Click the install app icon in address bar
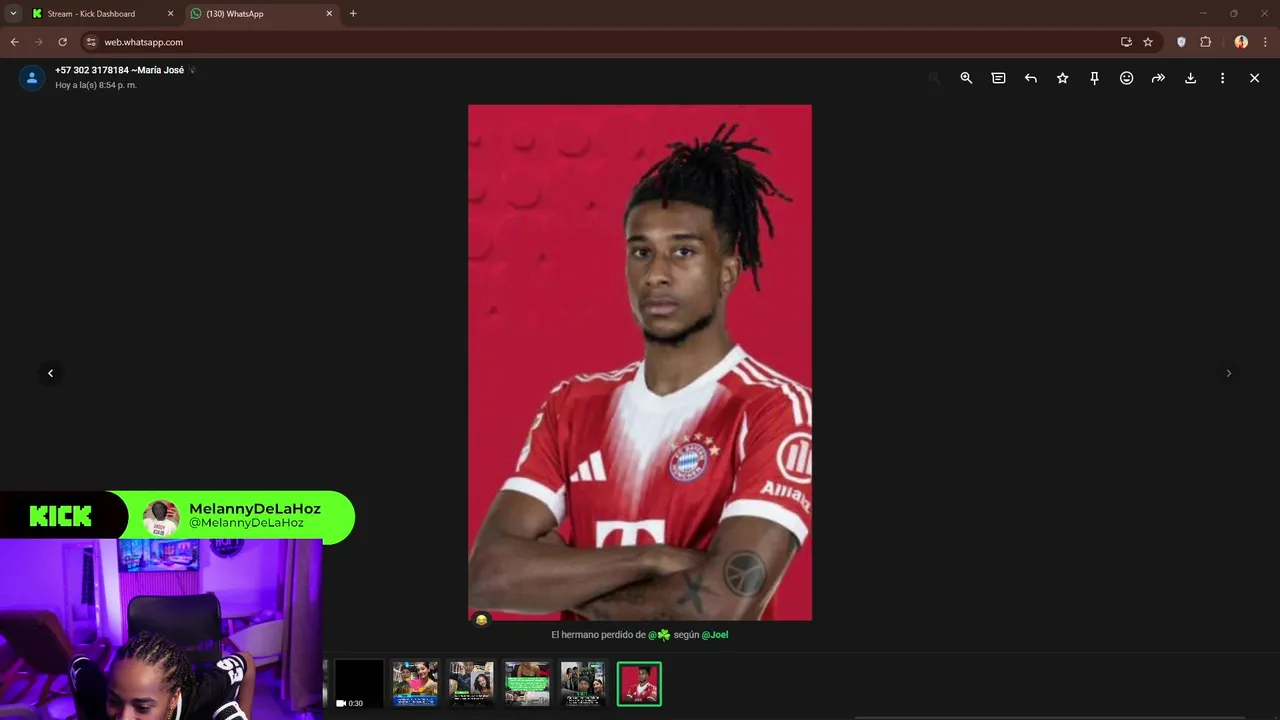Image resolution: width=1280 pixels, height=720 pixels. pos(1126,42)
